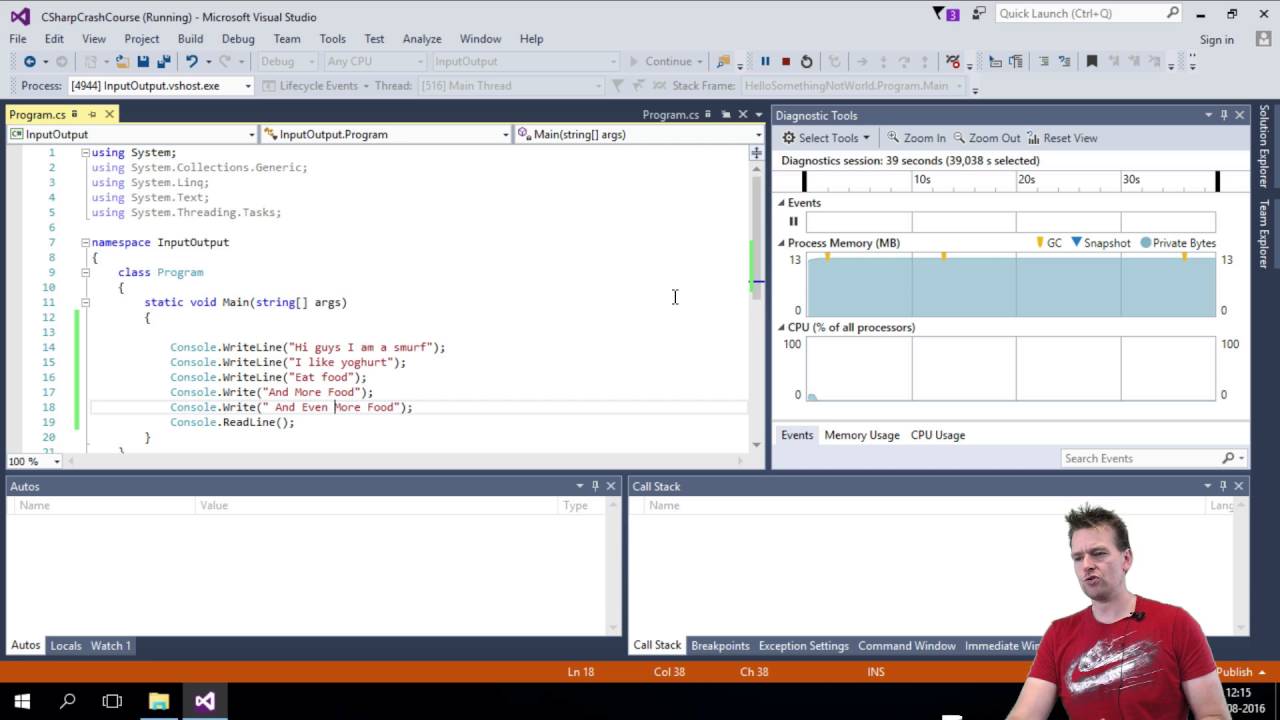Click Reset View in Diagnostic Tools
Image resolution: width=1280 pixels, height=720 pixels.
(x=1062, y=138)
